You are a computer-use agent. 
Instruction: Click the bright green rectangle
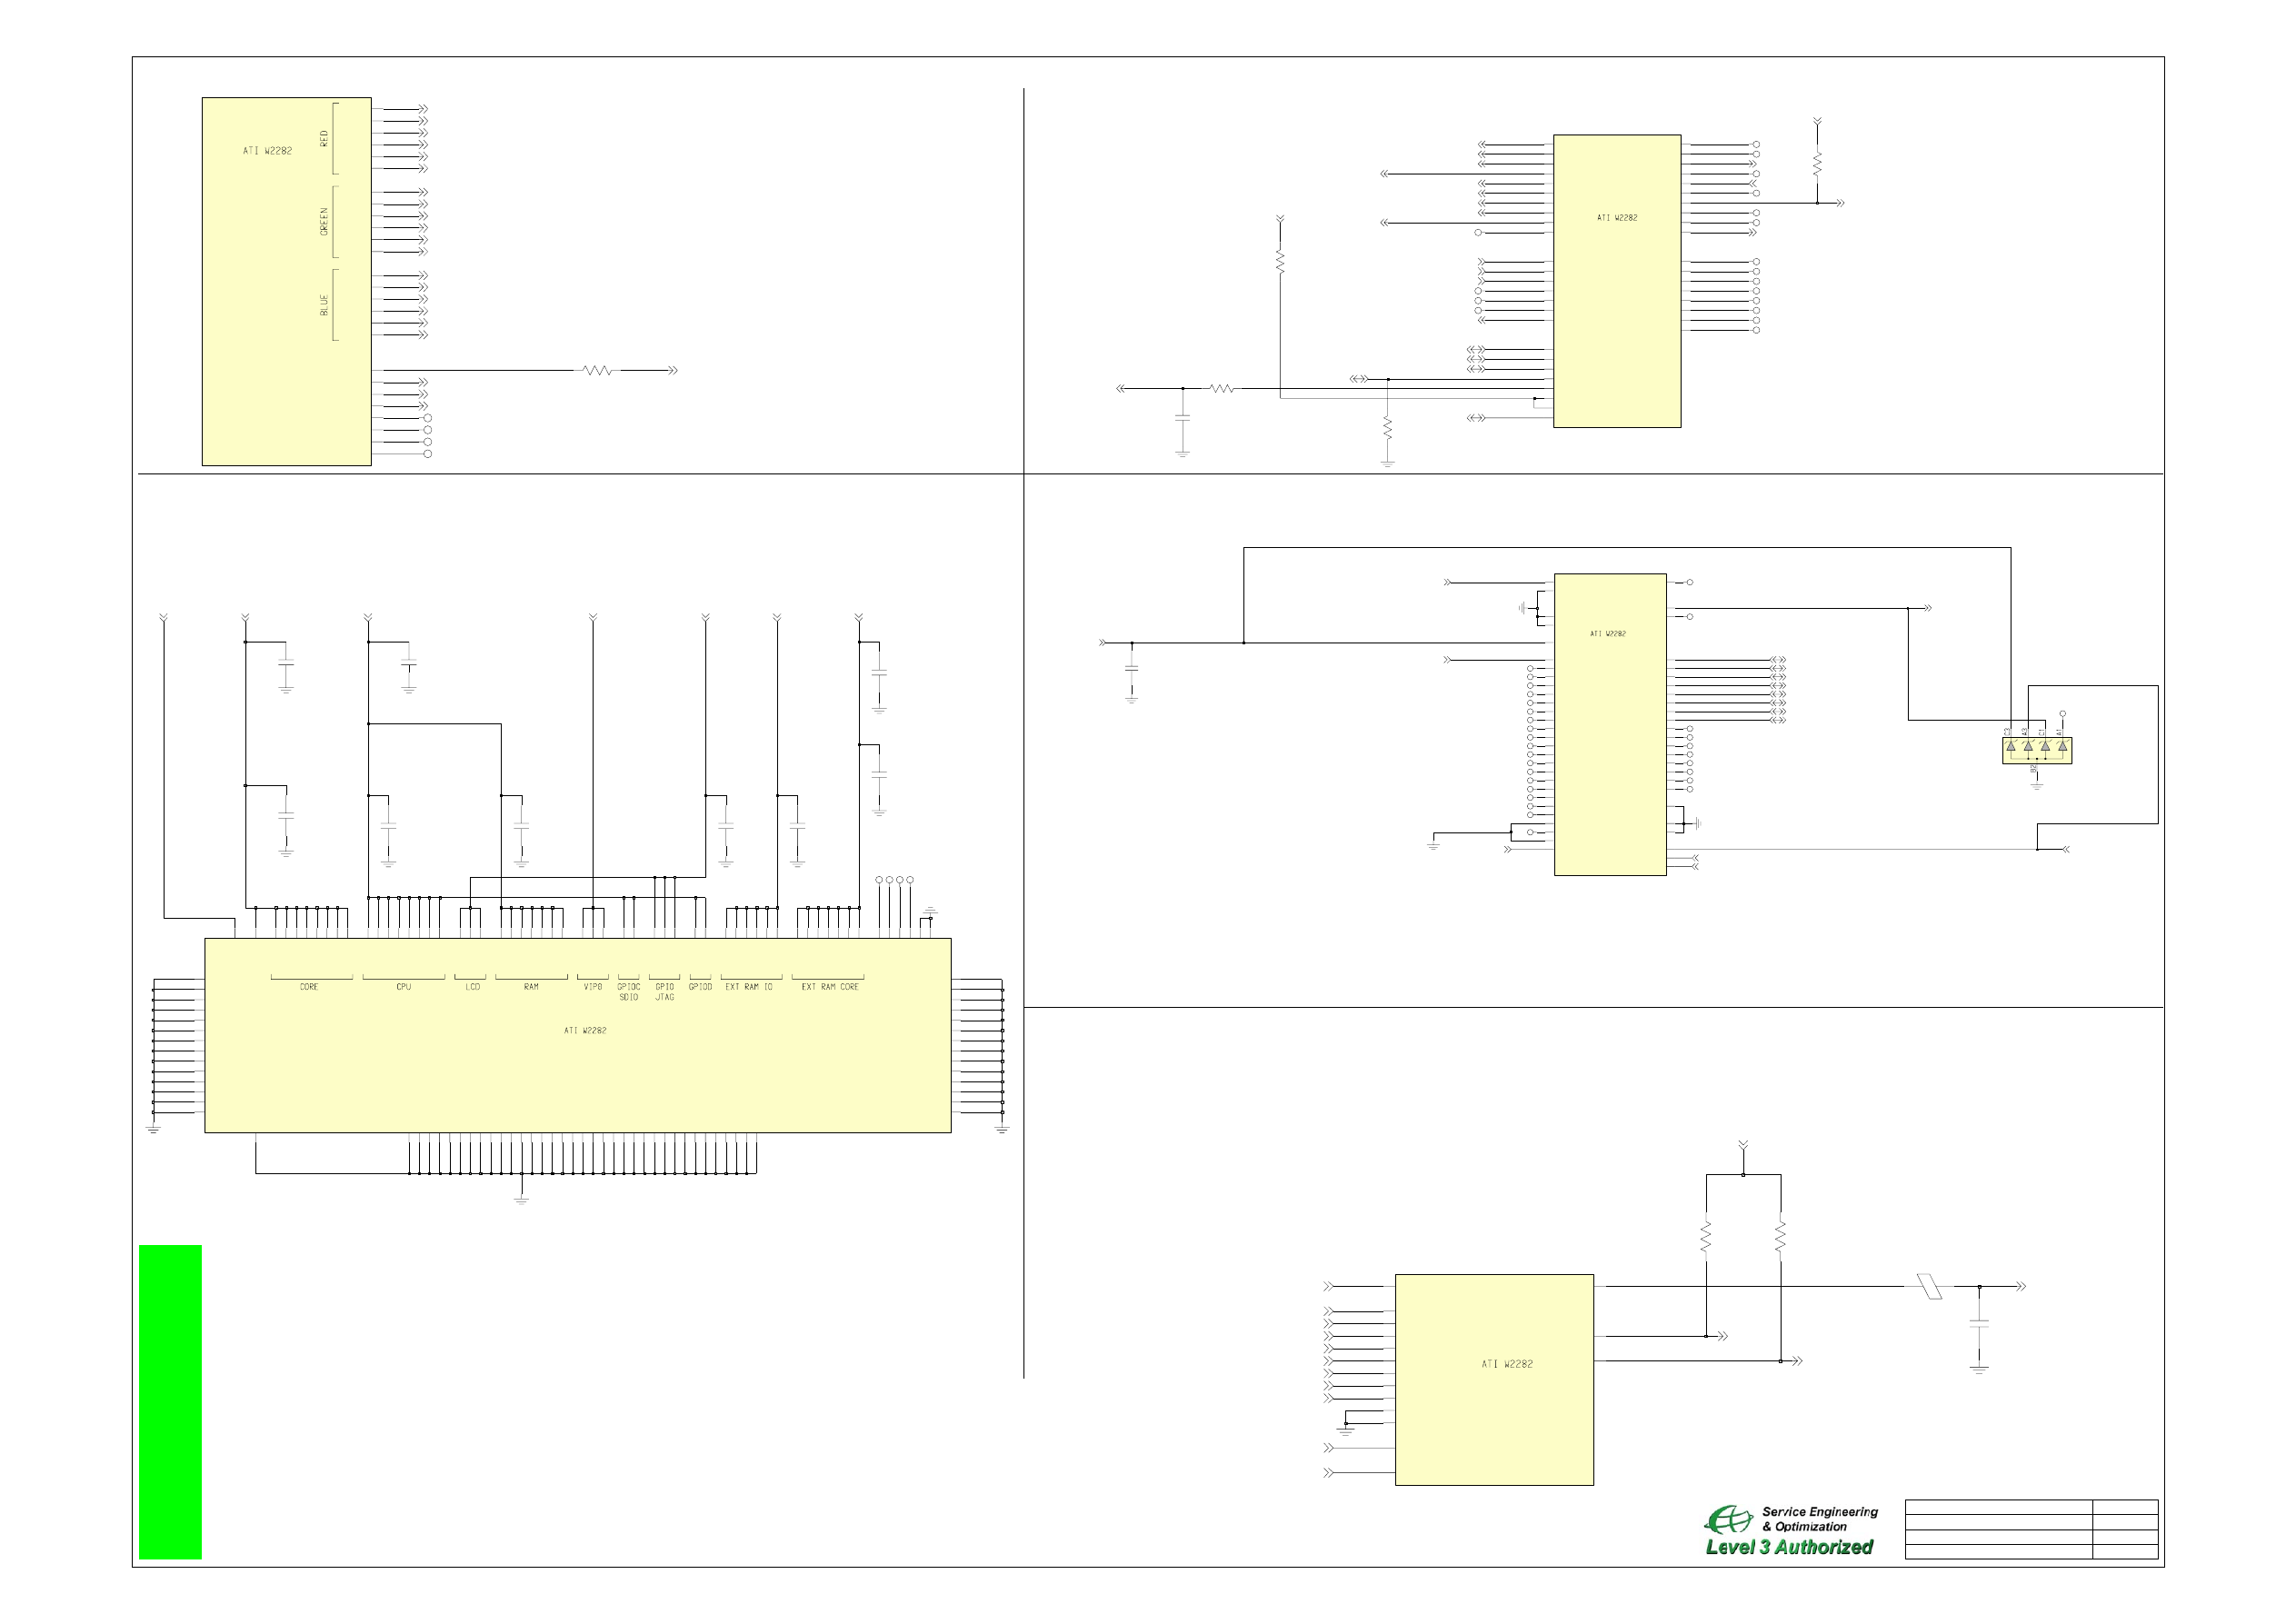point(170,1401)
